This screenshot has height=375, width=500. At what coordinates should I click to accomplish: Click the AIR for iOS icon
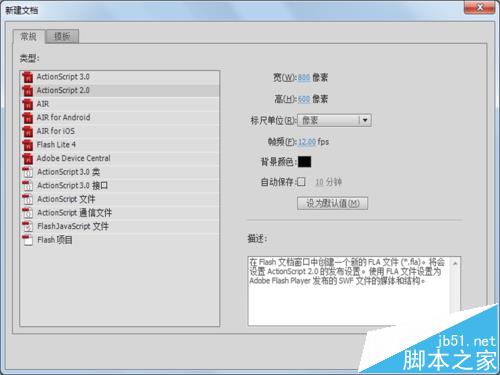click(x=28, y=131)
